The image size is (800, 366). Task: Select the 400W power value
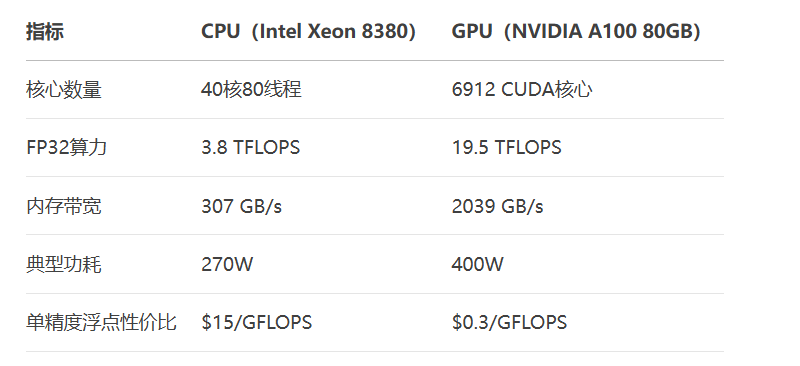click(477, 264)
